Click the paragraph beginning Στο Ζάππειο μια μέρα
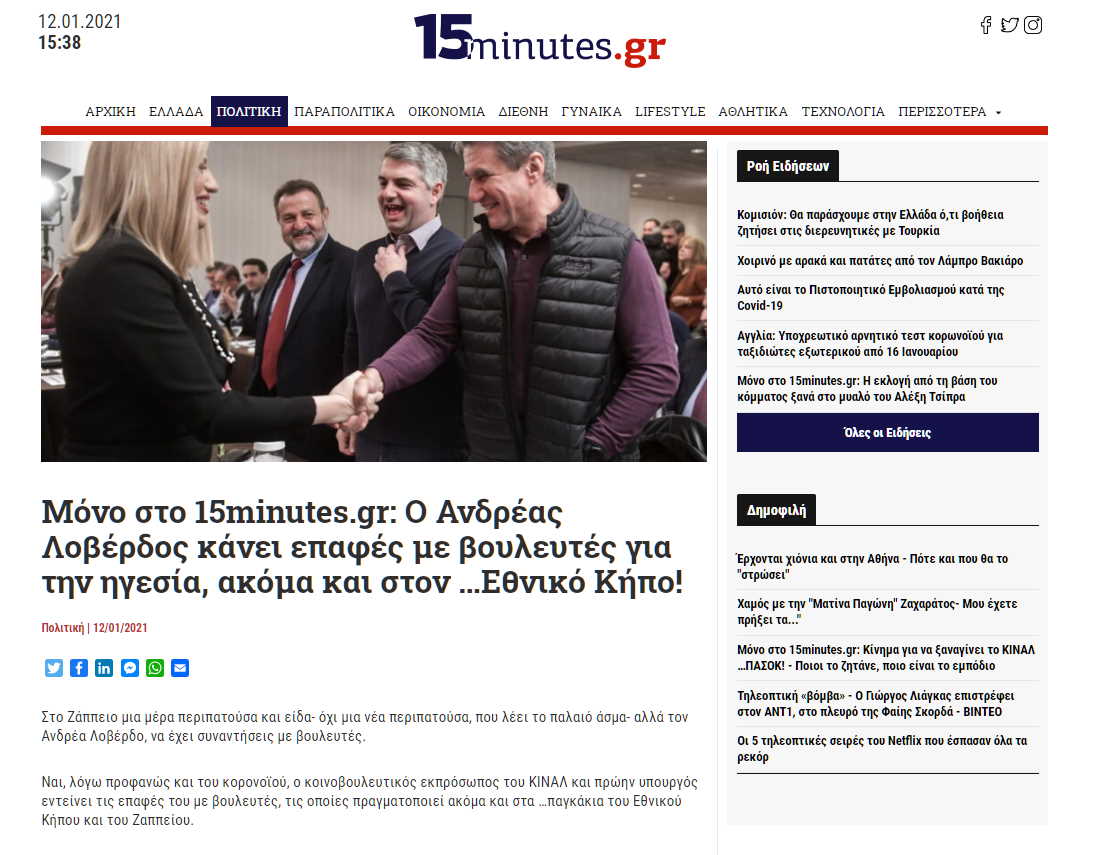 (x=364, y=726)
